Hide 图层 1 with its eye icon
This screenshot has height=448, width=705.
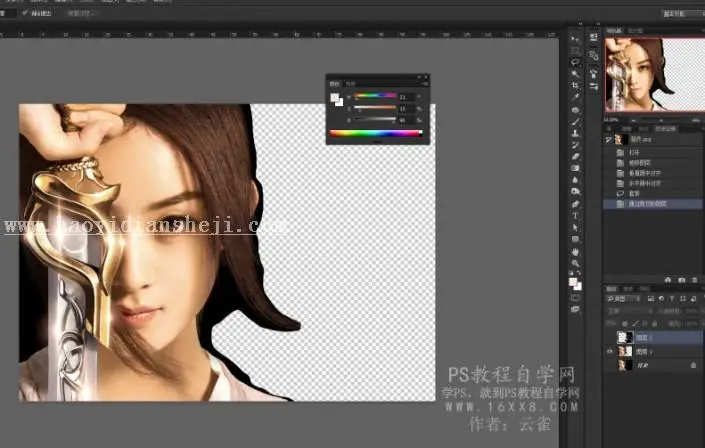[610, 351]
